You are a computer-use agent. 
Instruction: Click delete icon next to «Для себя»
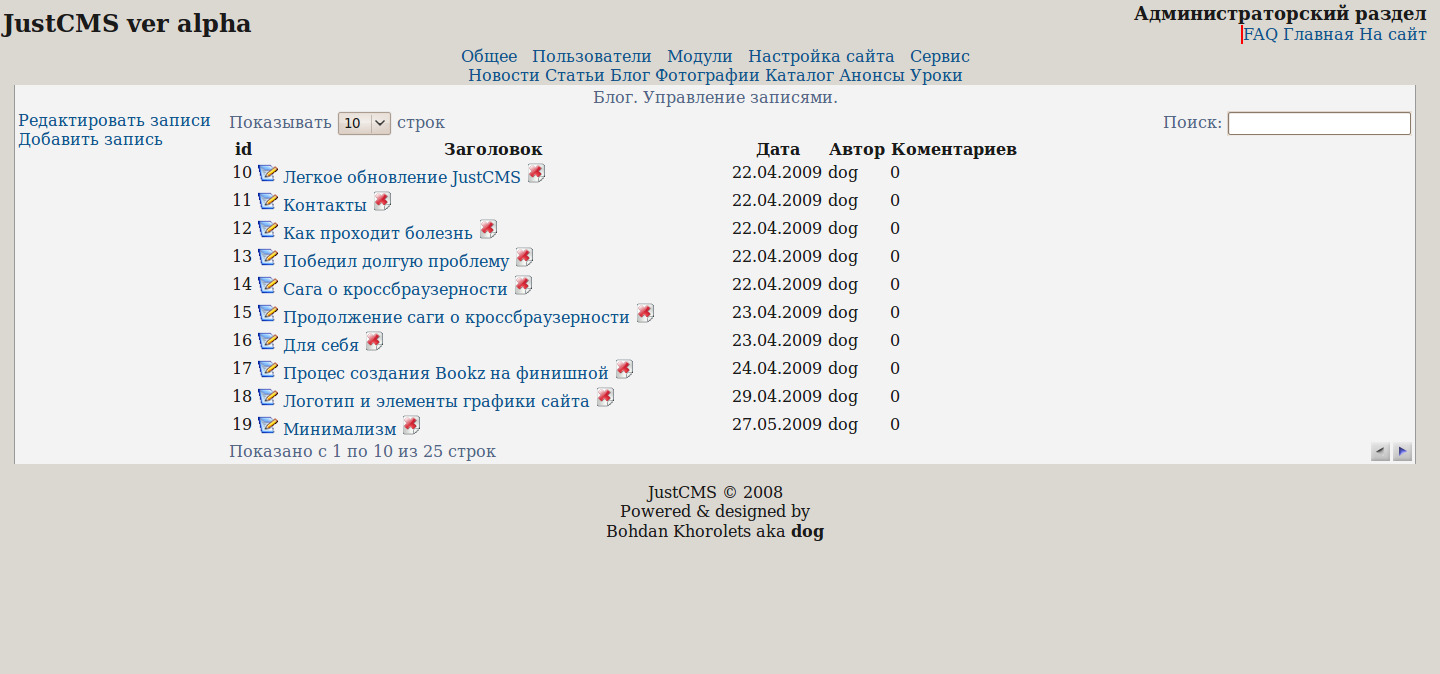pyautogui.click(x=374, y=340)
